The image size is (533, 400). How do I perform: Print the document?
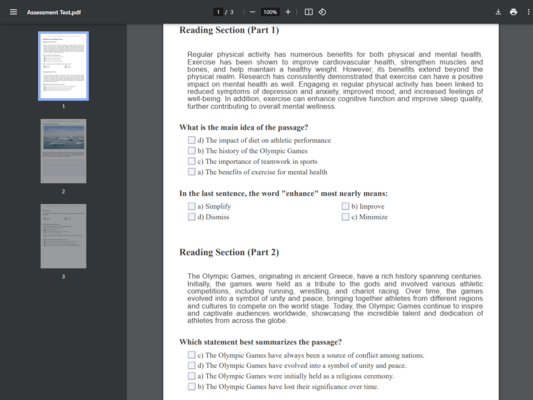tap(513, 12)
